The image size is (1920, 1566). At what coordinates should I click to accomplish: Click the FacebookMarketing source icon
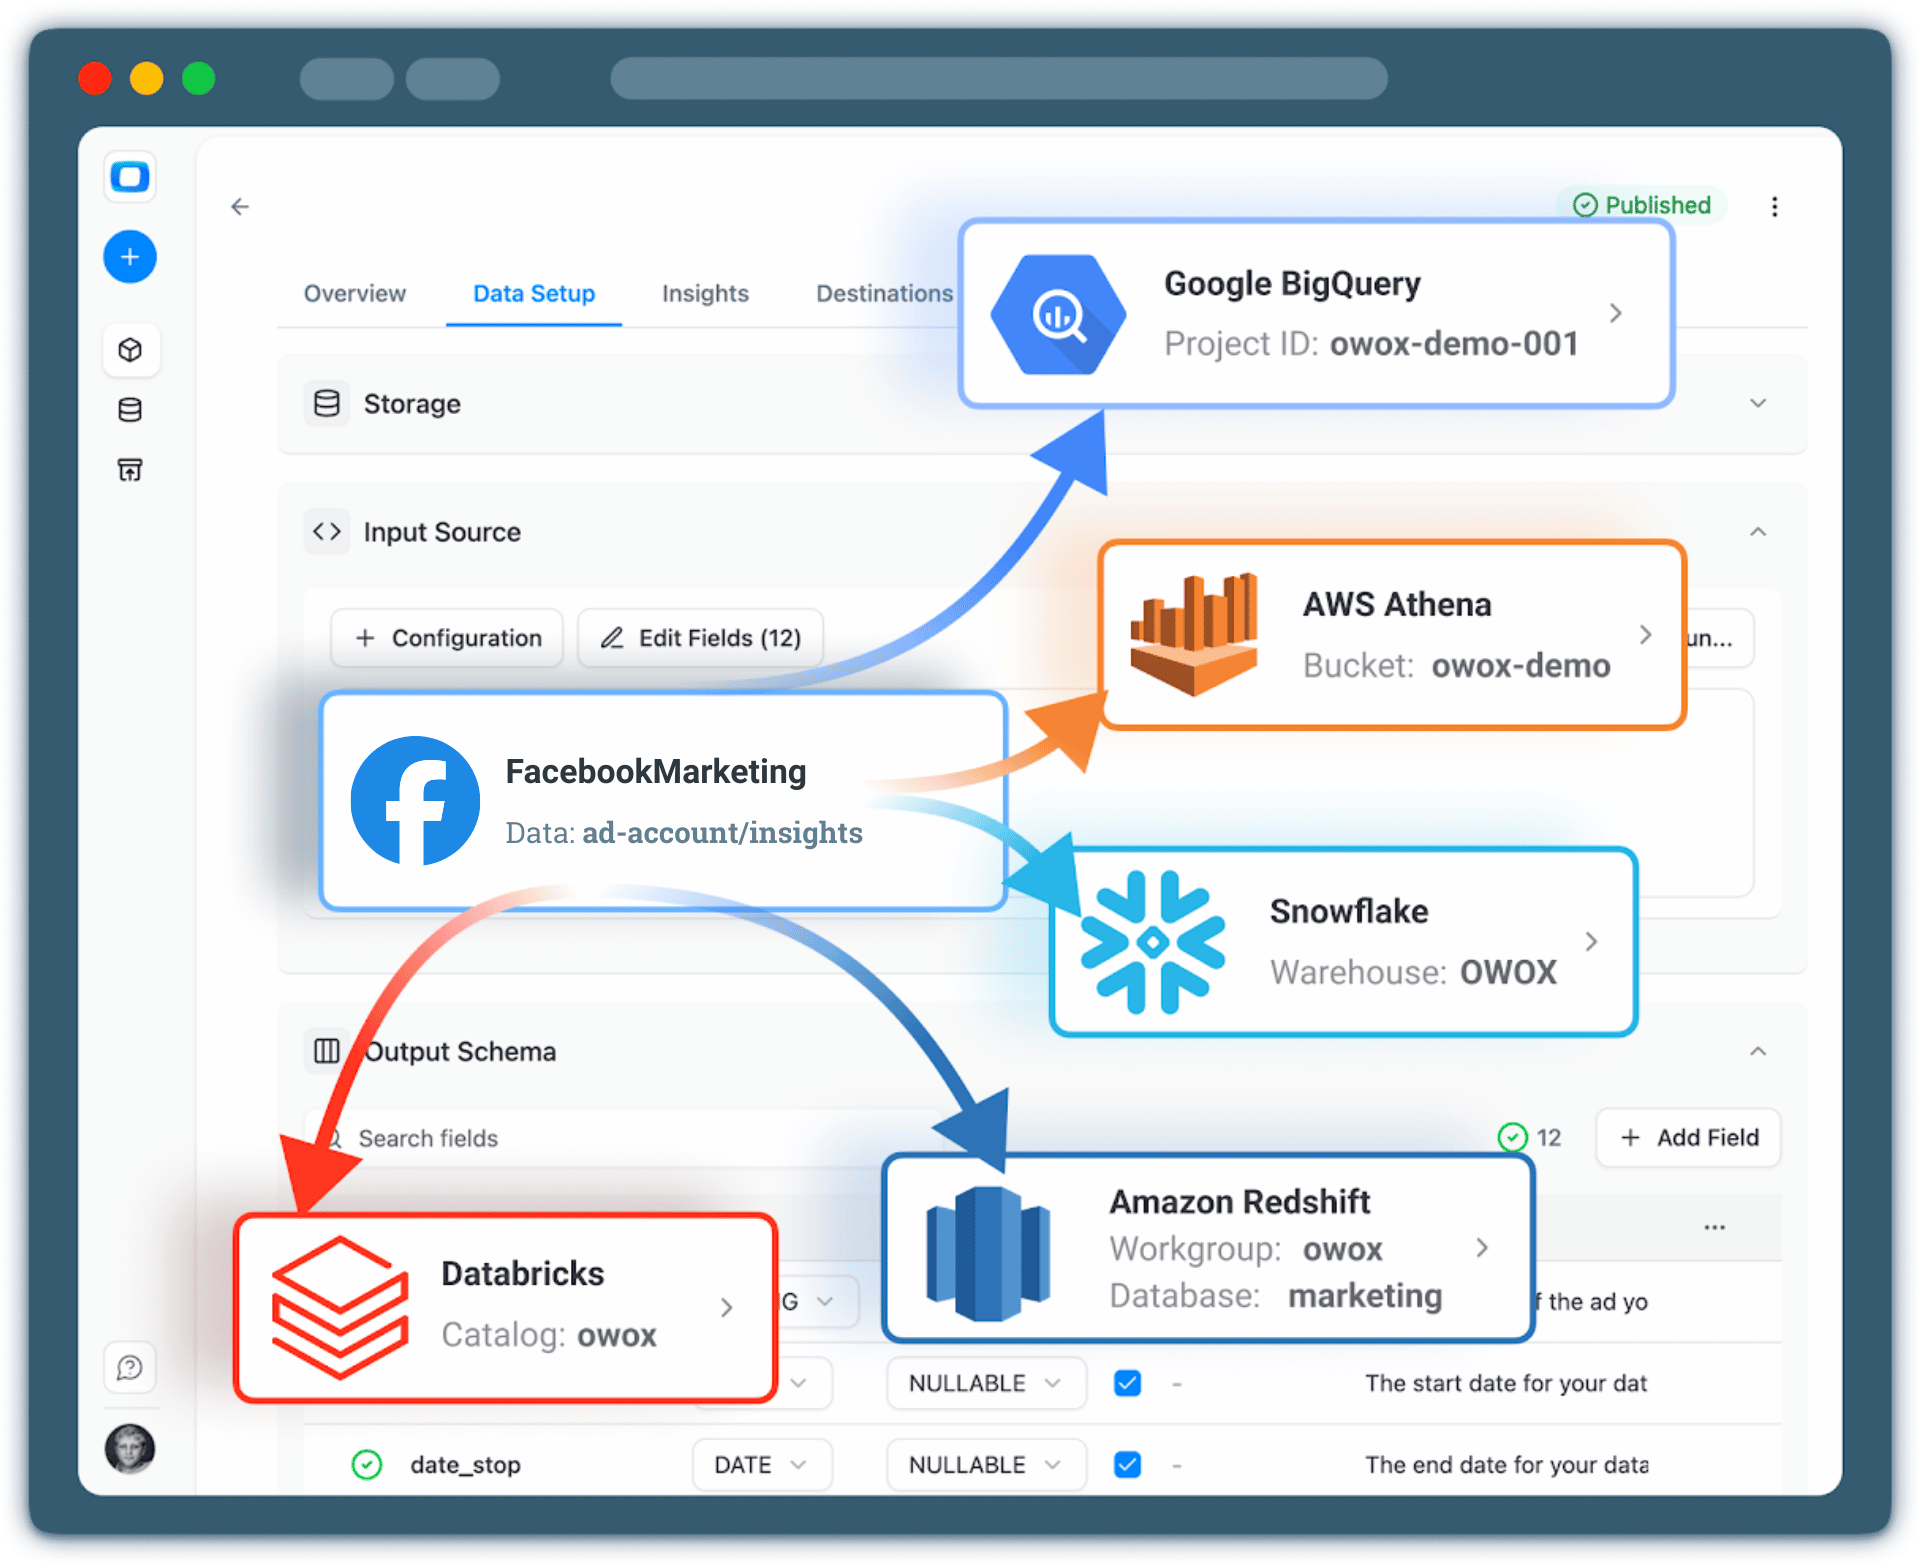click(415, 800)
